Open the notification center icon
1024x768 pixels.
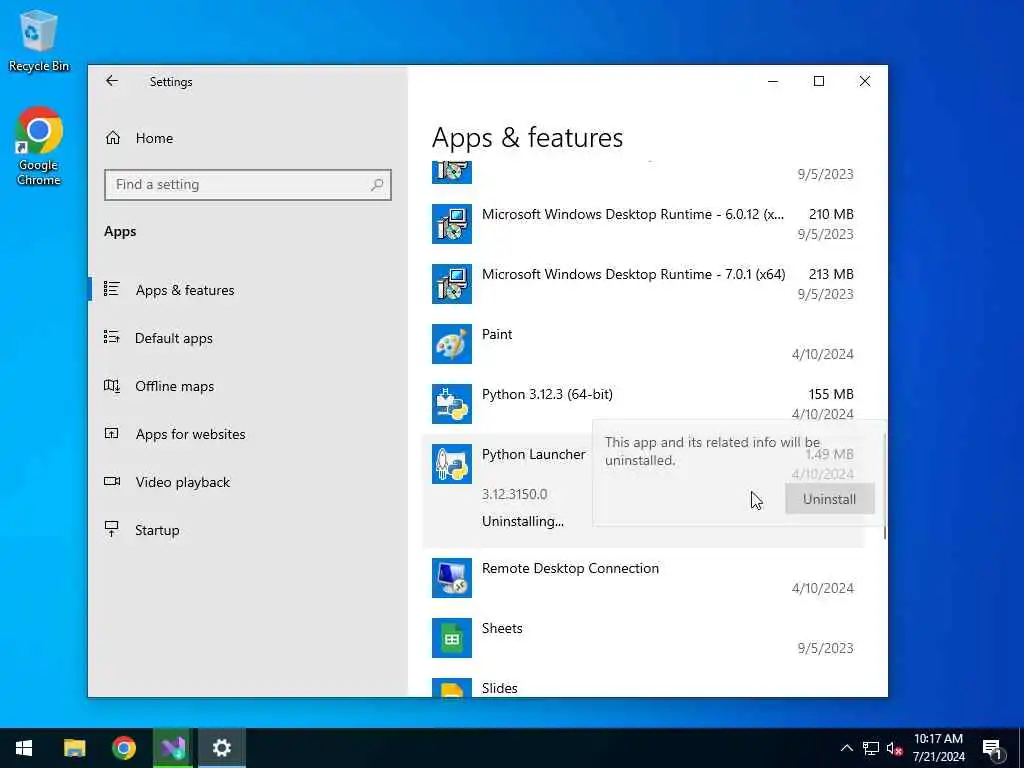click(992, 749)
